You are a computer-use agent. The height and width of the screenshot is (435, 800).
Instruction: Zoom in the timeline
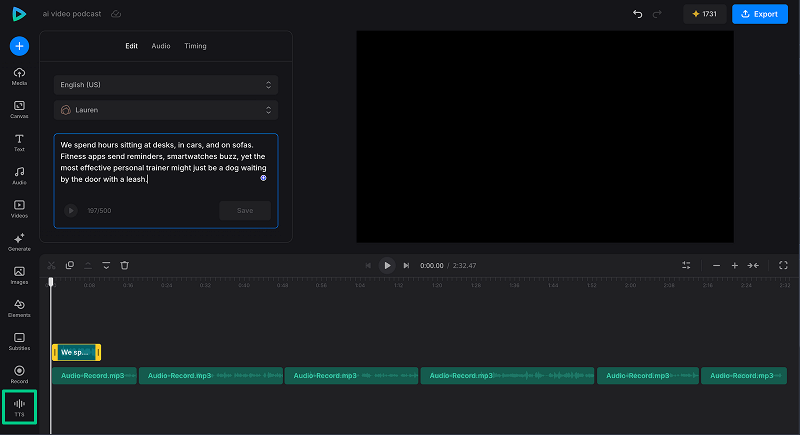pos(735,265)
